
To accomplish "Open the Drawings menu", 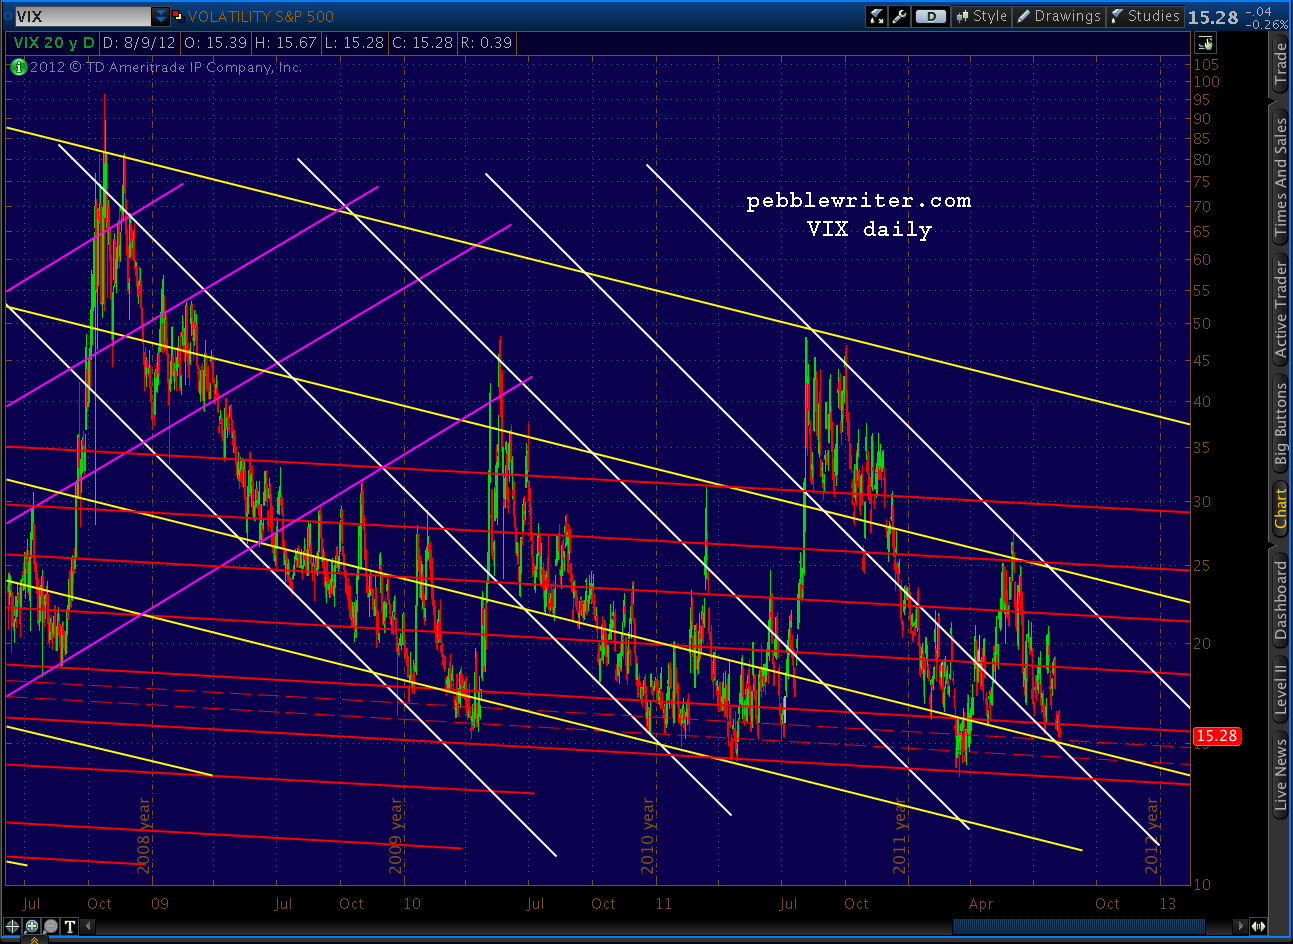I will (1058, 16).
